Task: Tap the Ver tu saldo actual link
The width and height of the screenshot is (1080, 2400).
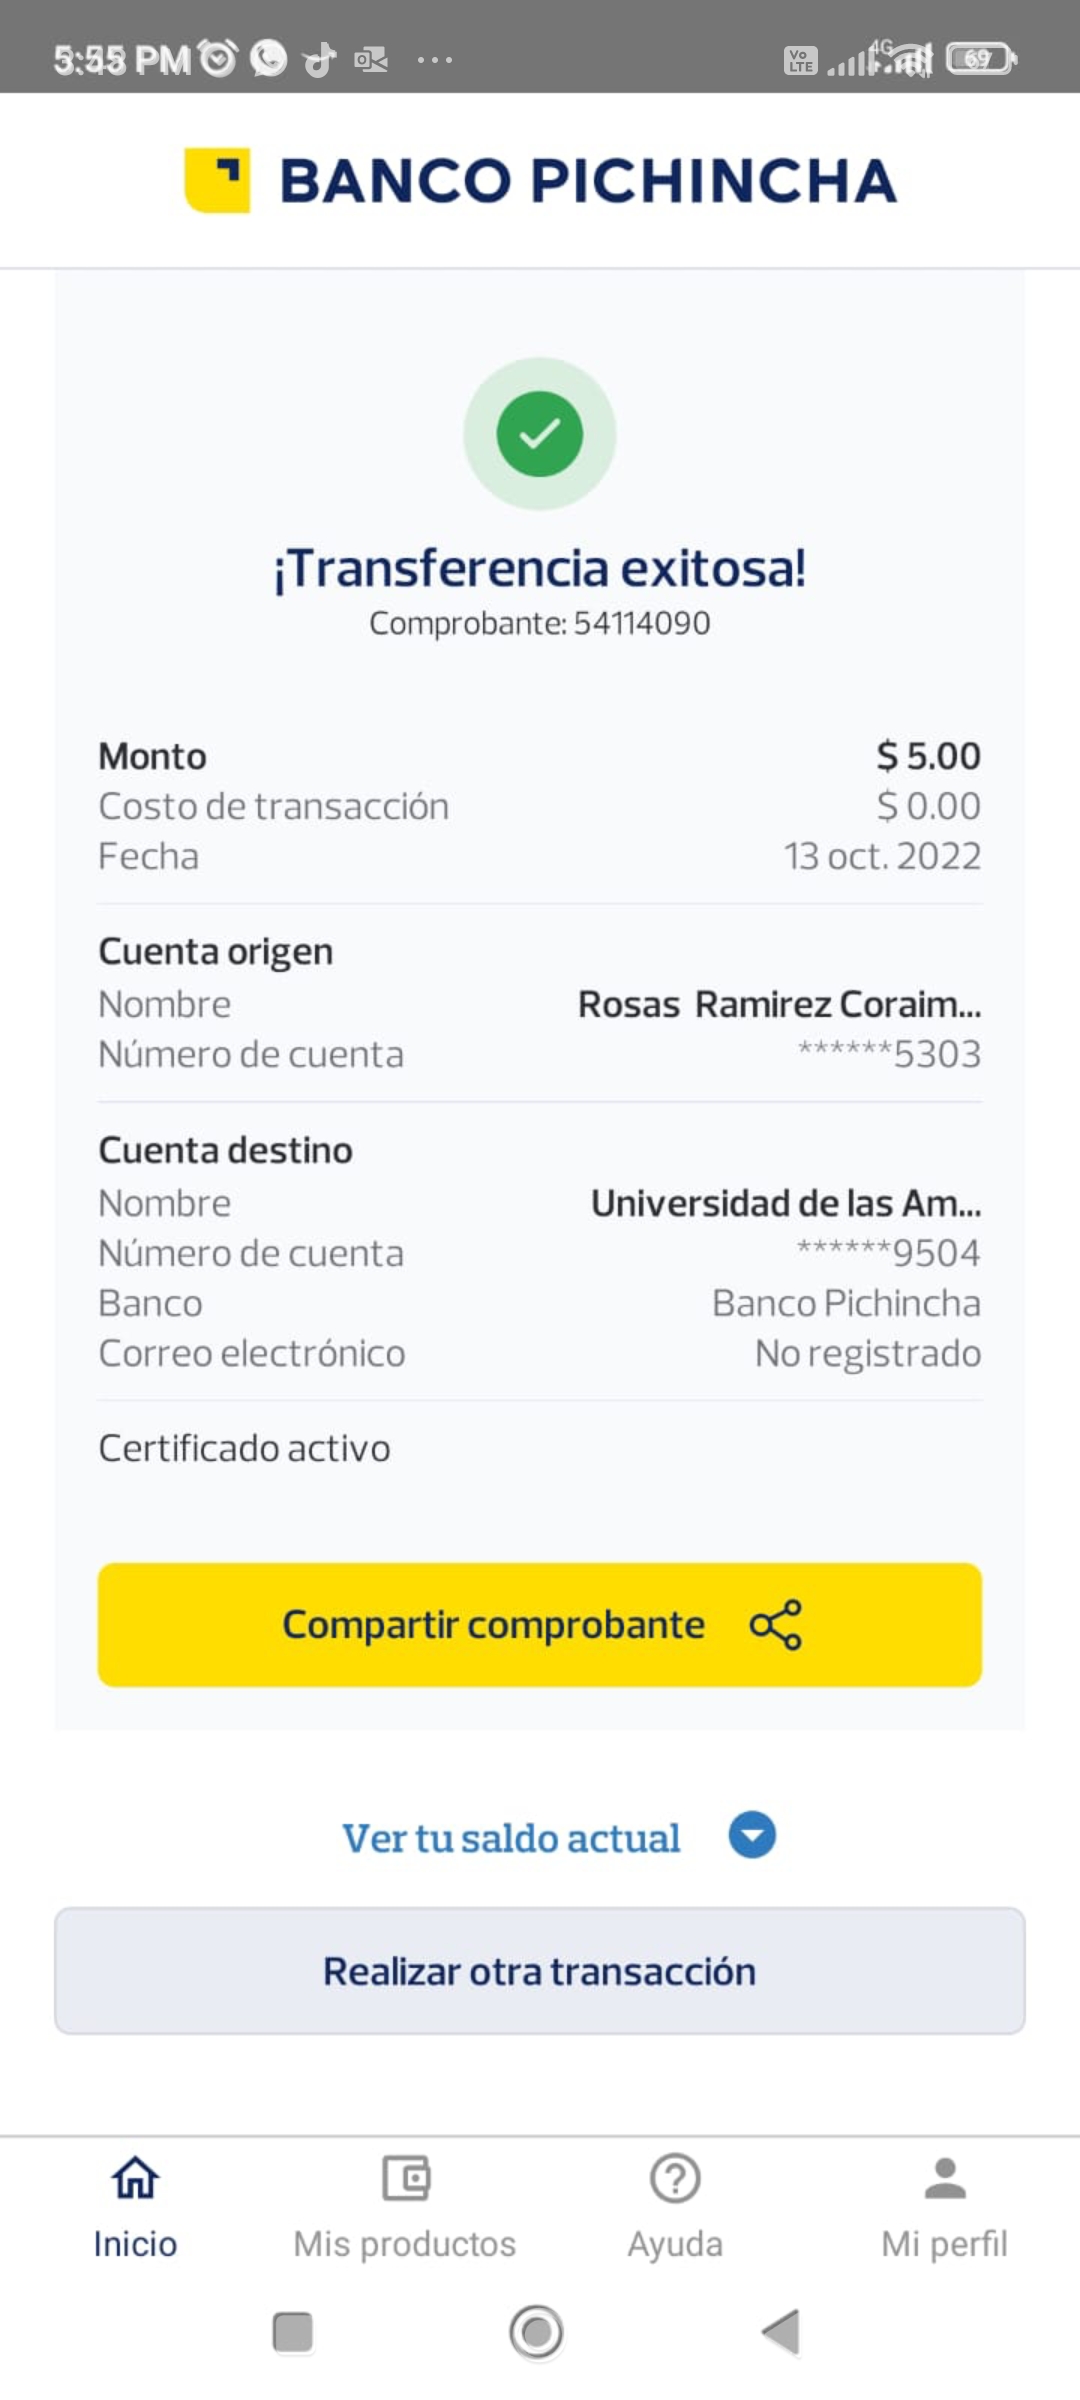Action: (x=511, y=1838)
